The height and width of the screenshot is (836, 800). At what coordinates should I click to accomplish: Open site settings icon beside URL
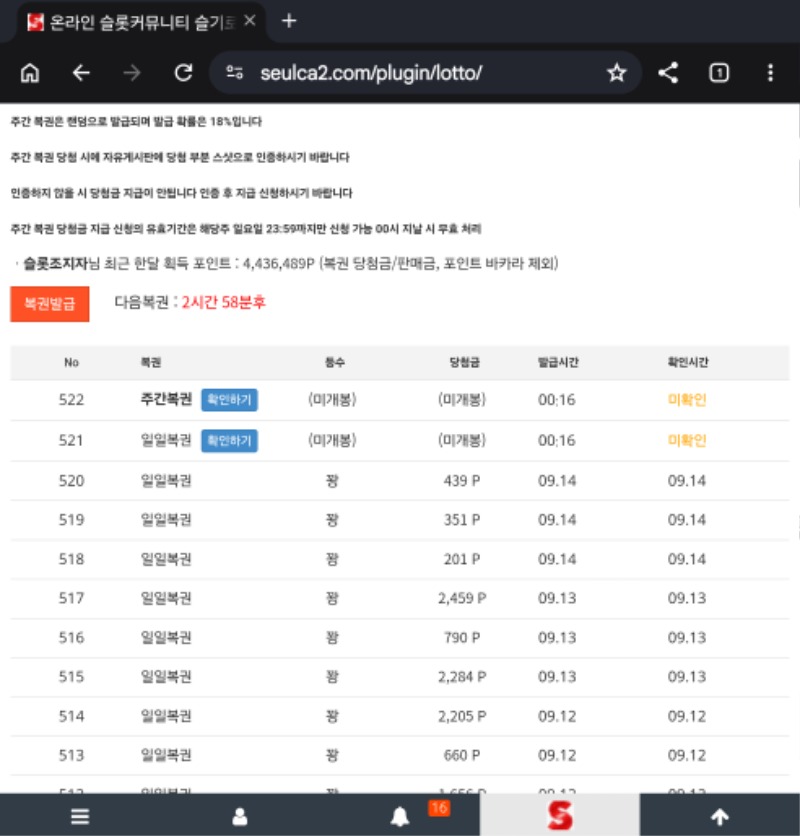coord(235,72)
